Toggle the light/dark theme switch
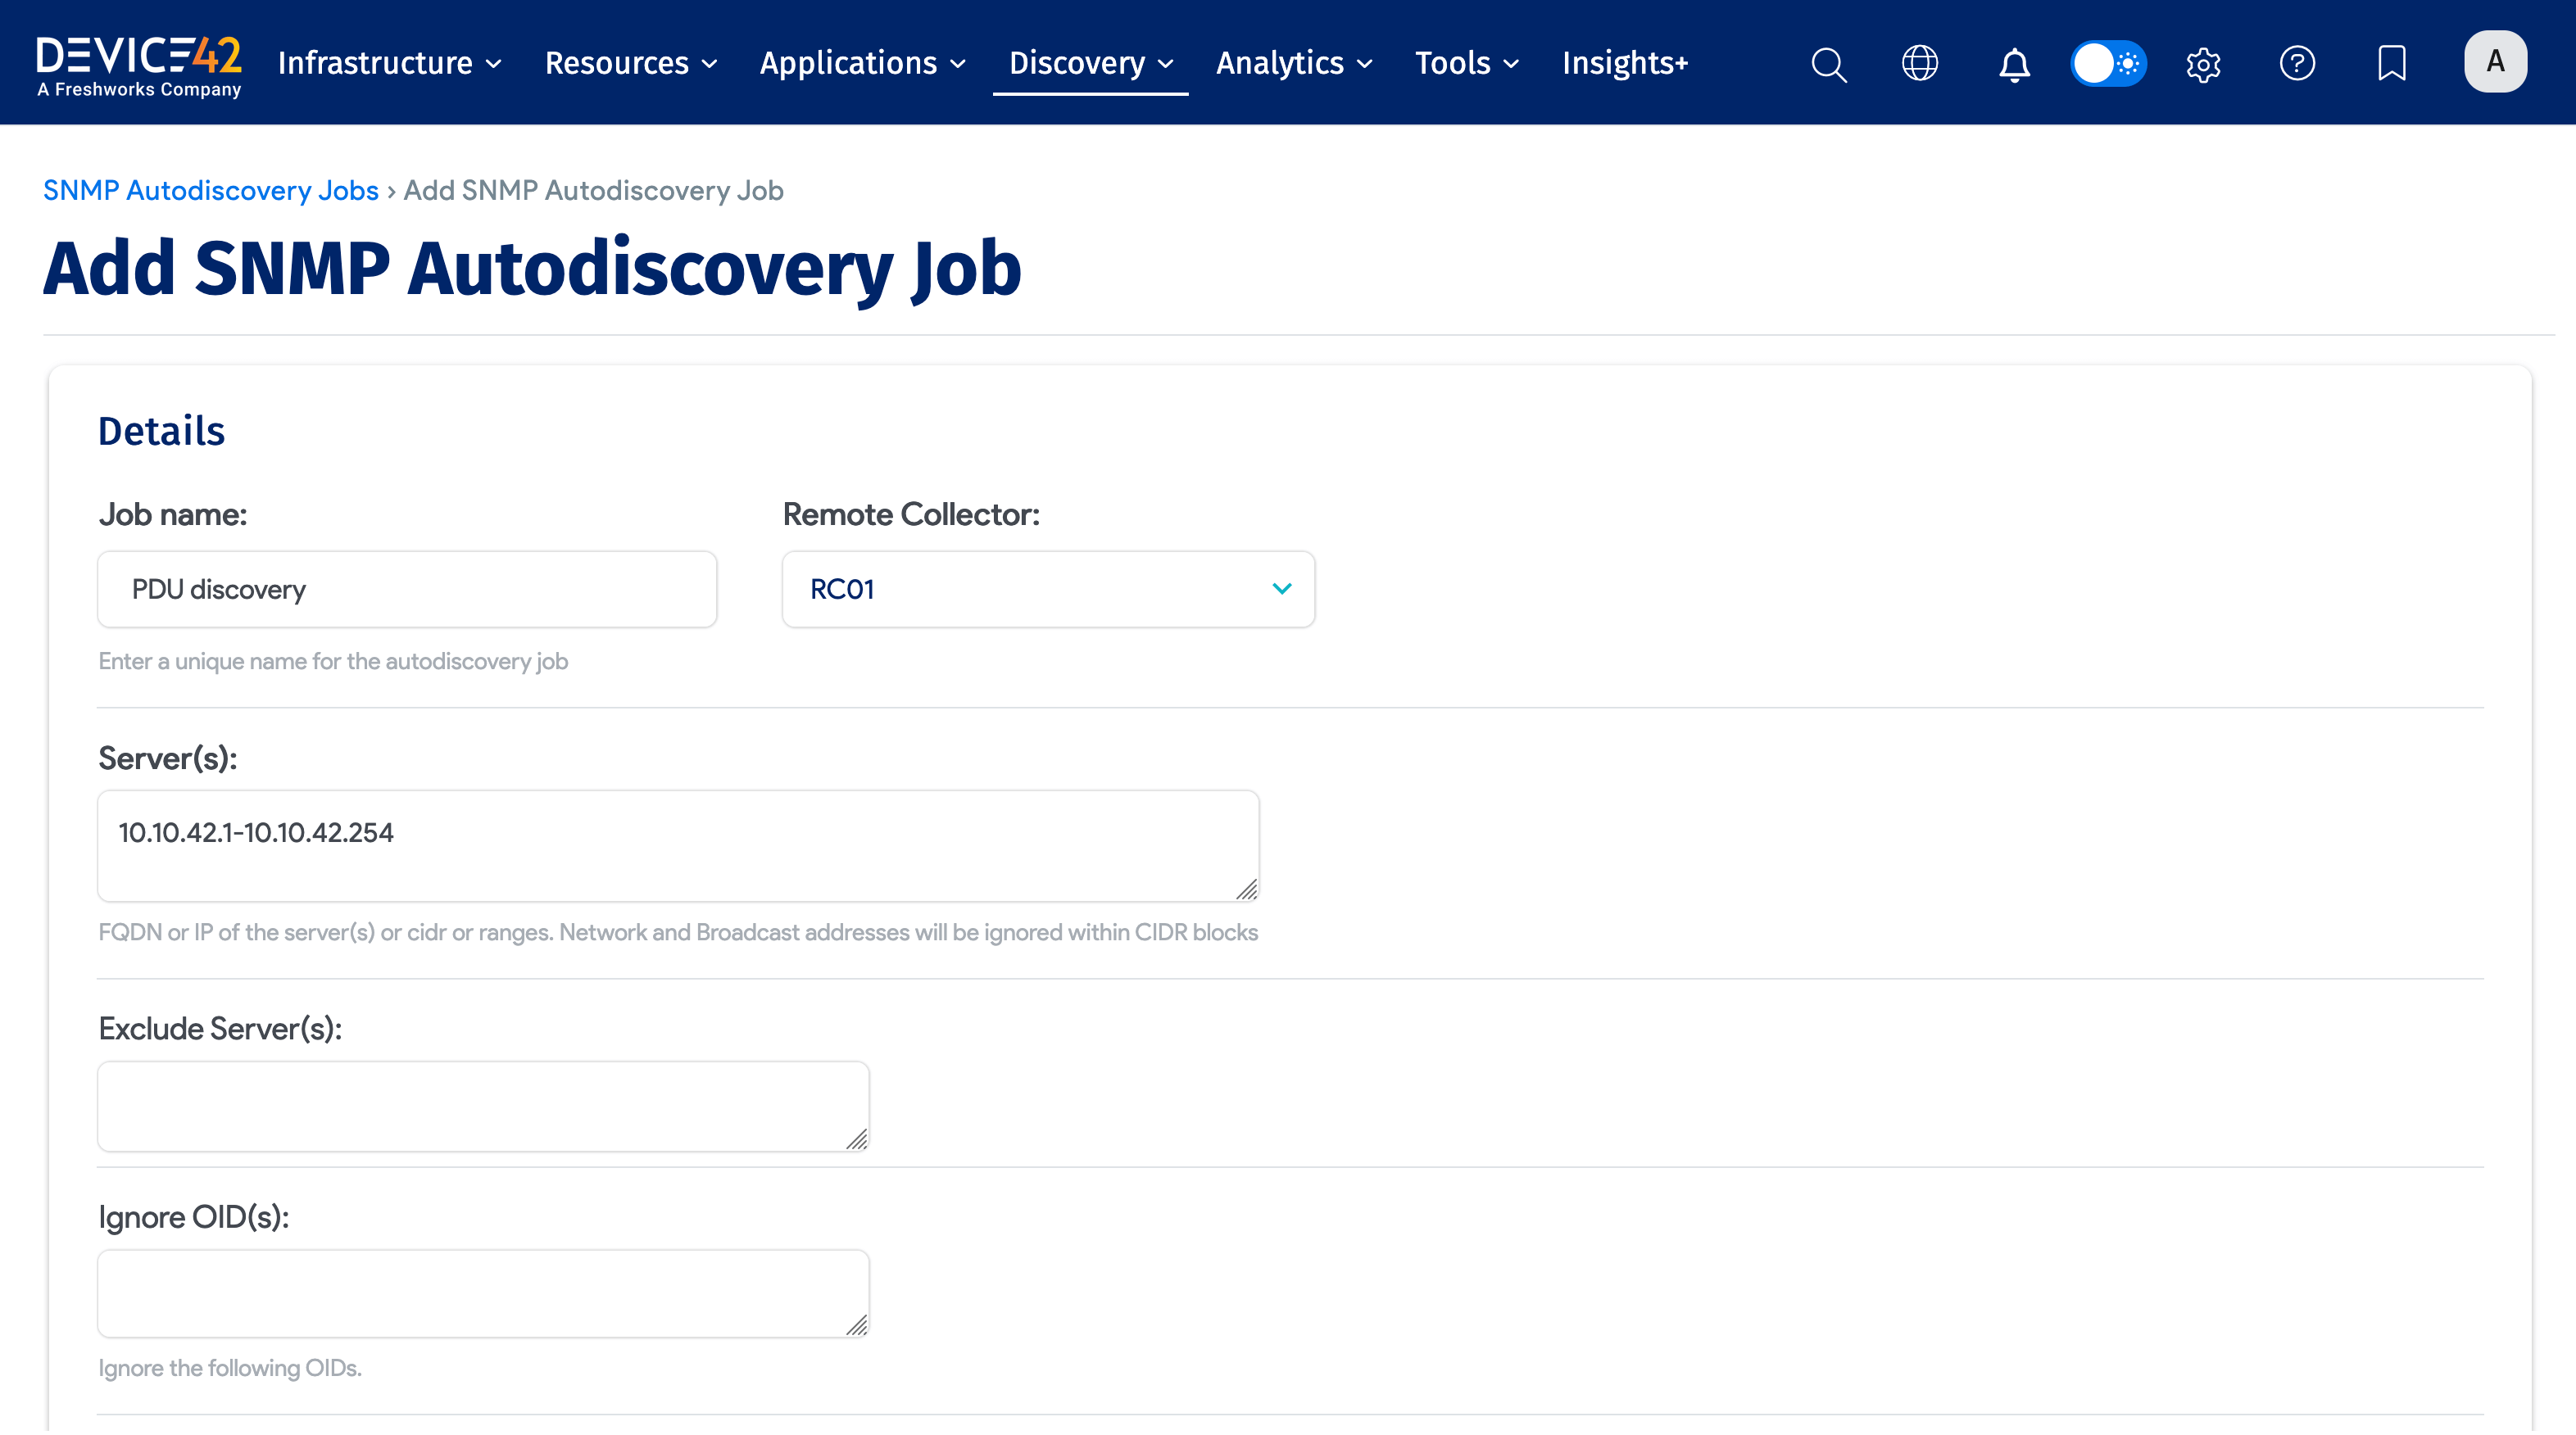This screenshot has height=1435, width=2576. click(x=2108, y=63)
